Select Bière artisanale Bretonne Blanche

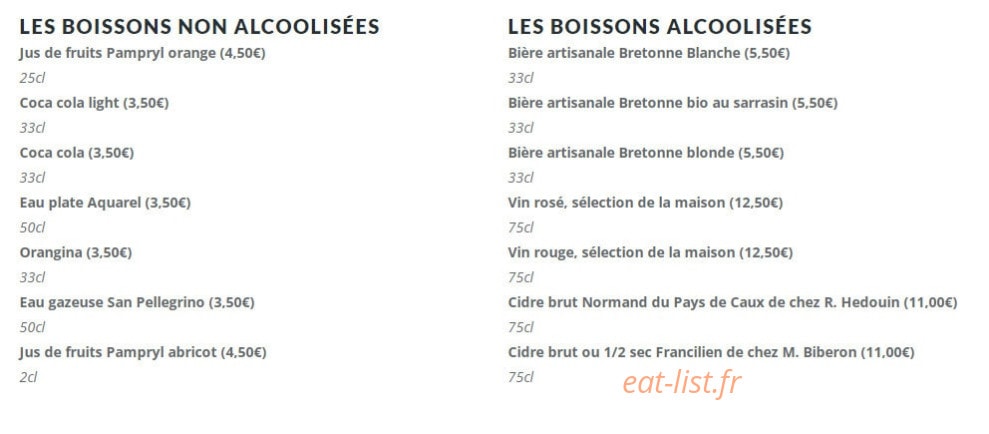(x=649, y=54)
